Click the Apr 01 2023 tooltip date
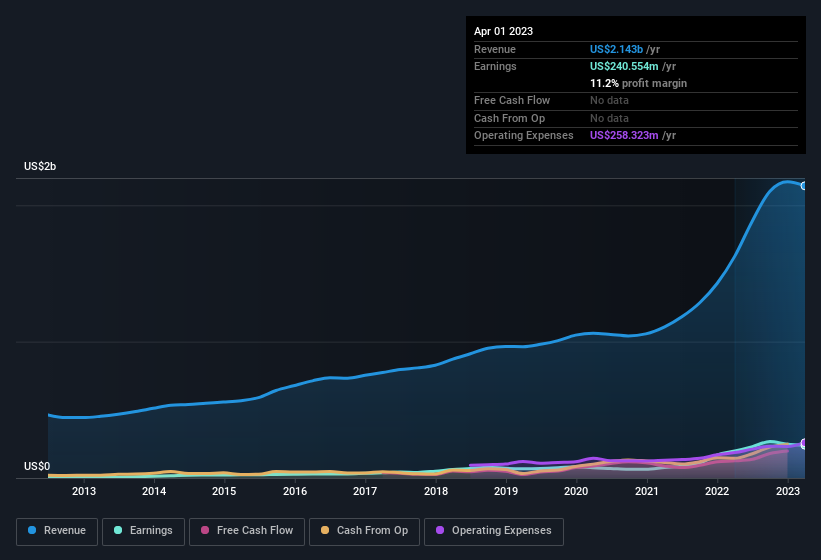This screenshot has height=560, width=821. pyautogui.click(x=503, y=31)
